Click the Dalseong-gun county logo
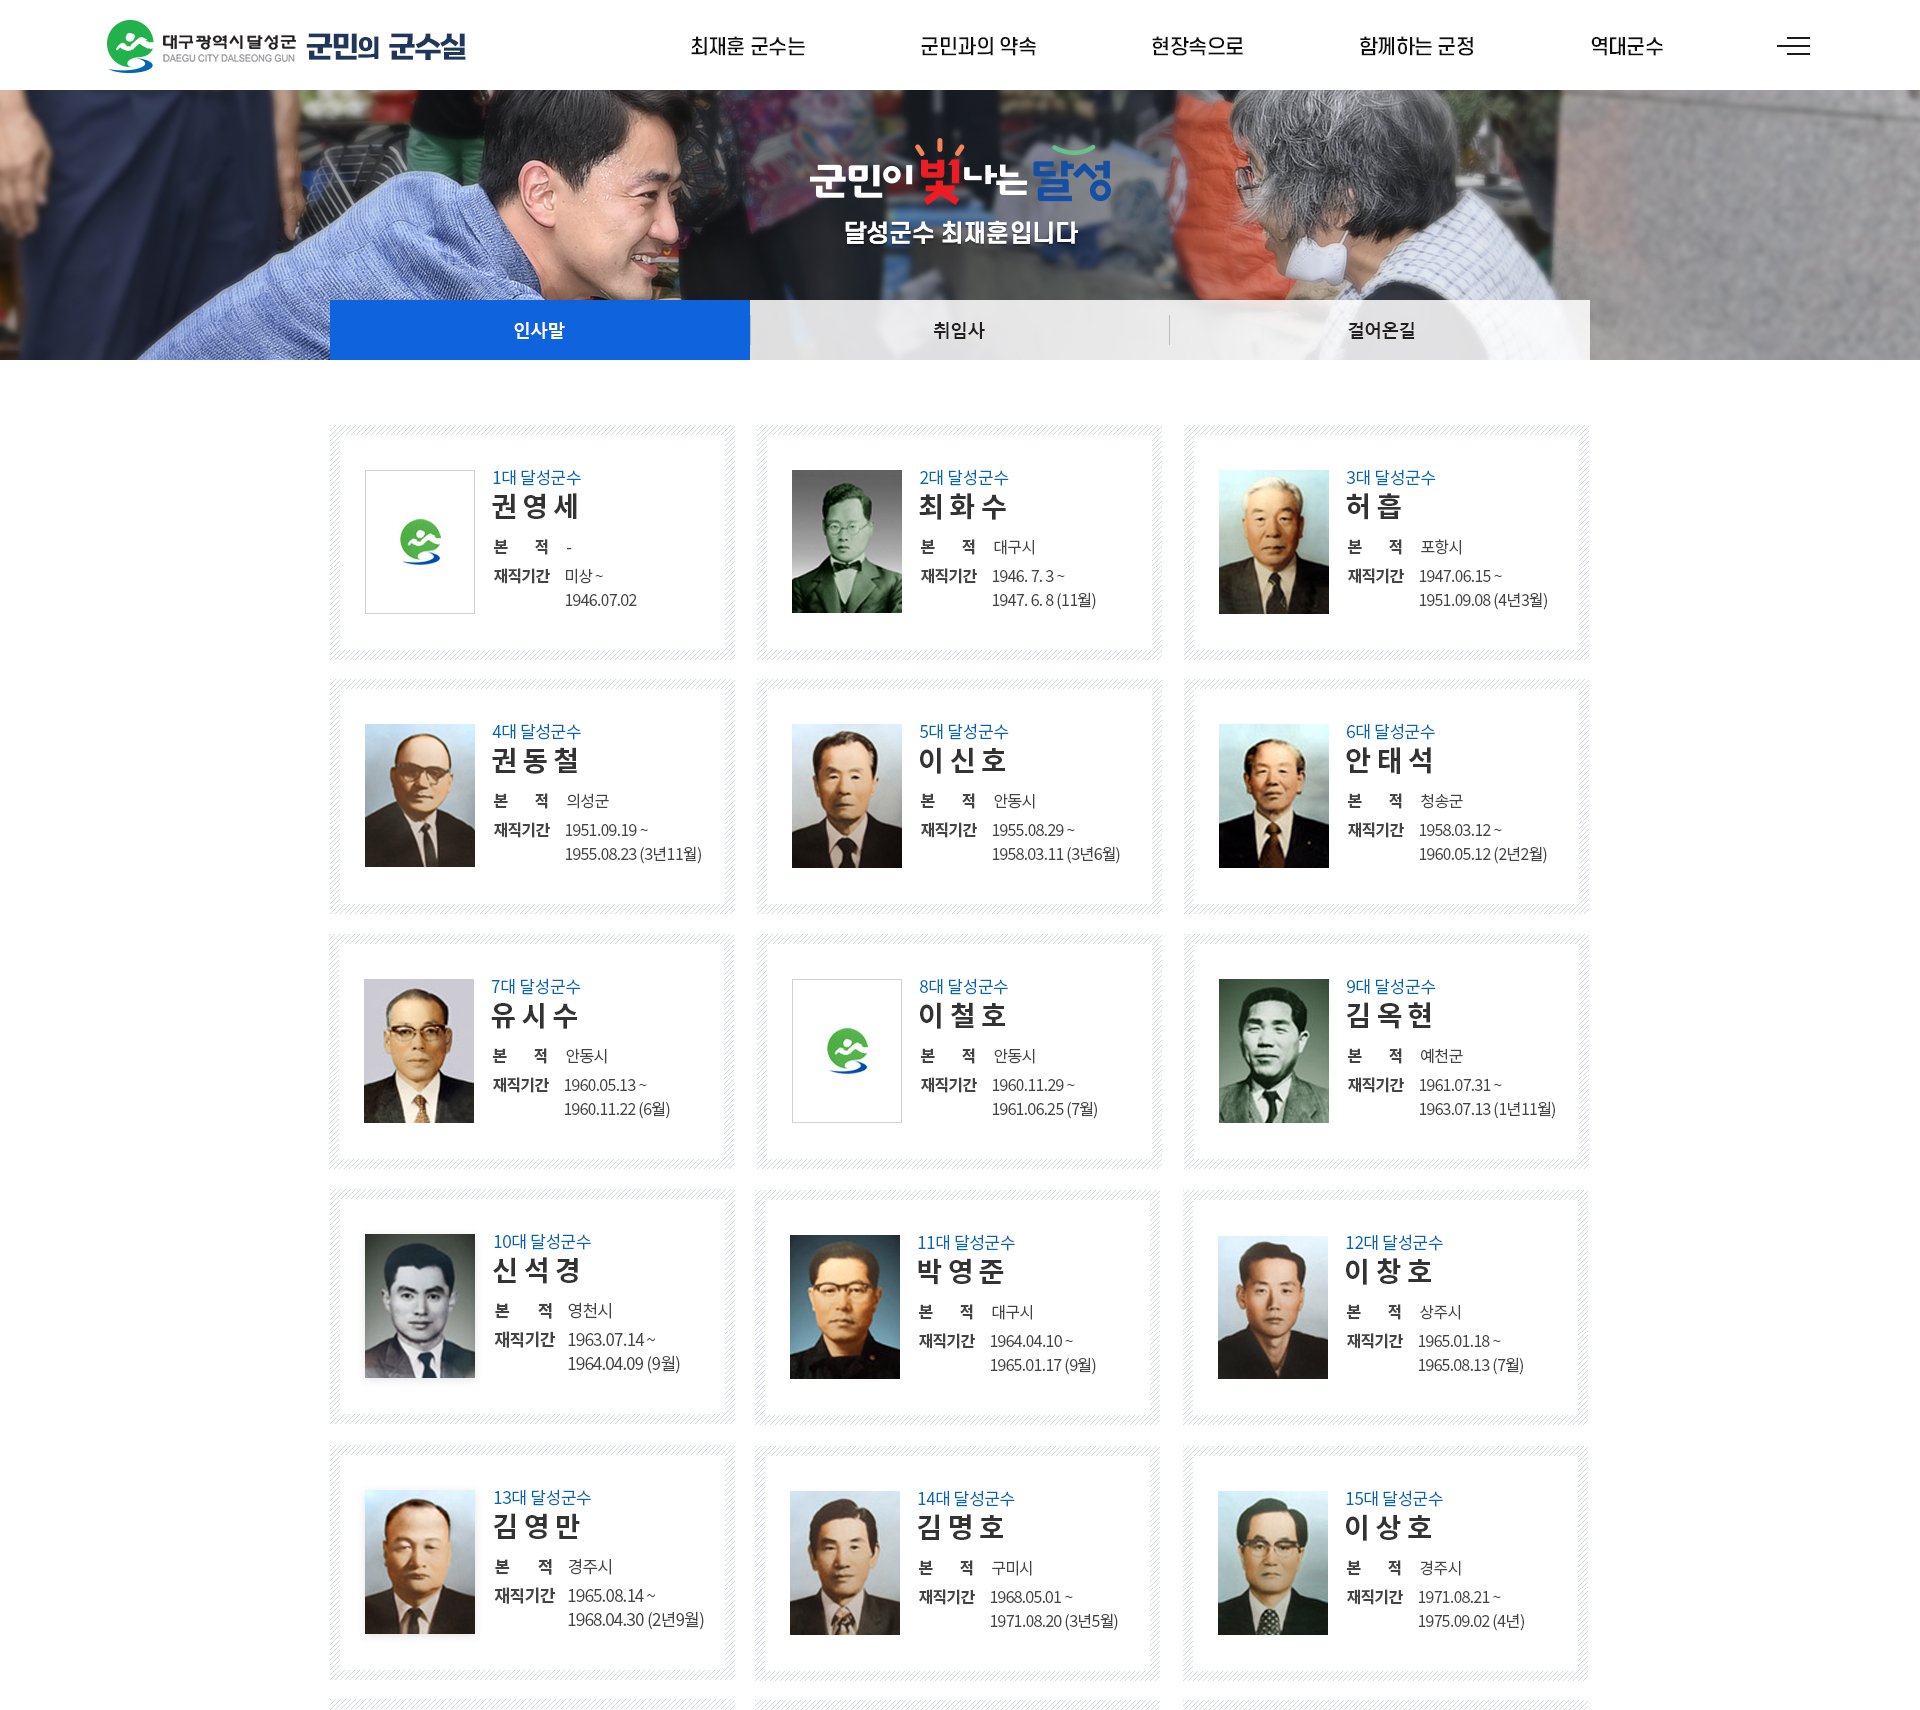The width and height of the screenshot is (1920, 1710). point(131,44)
